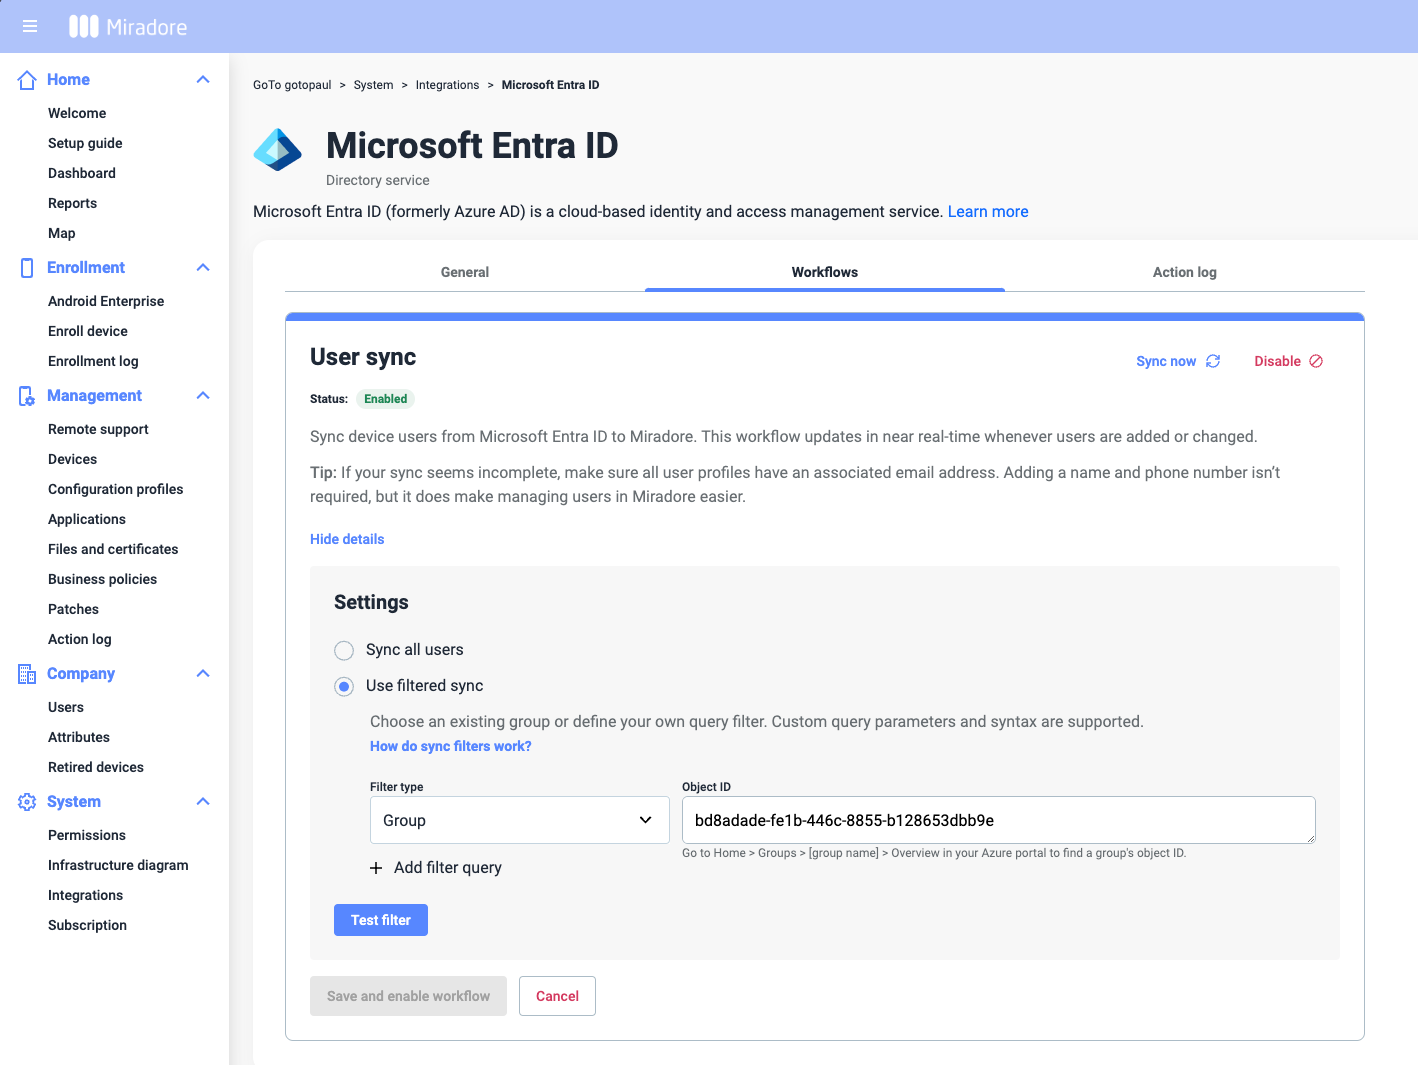The width and height of the screenshot is (1418, 1065).
Task: Click the Microsoft Entra ID logo
Action: coord(278,150)
